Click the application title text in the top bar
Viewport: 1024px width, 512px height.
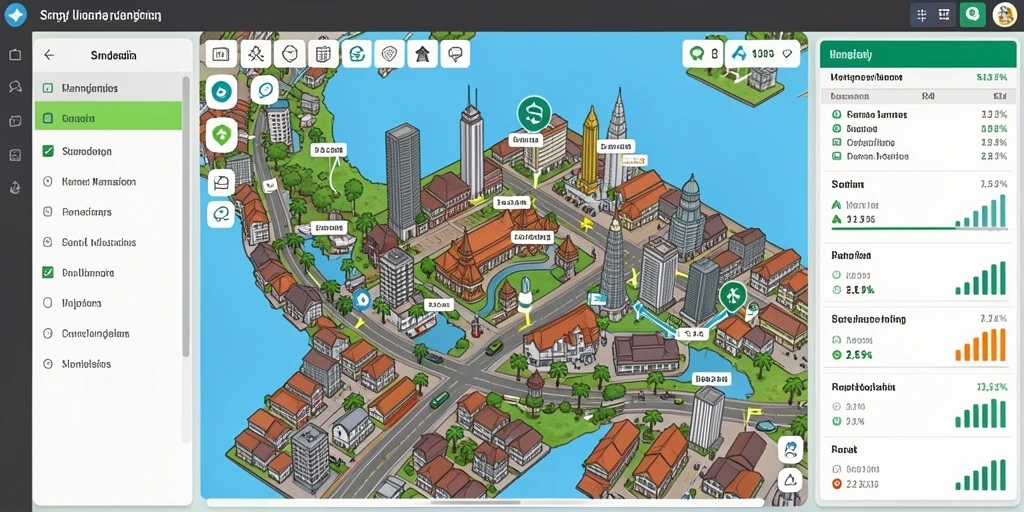pyautogui.click(x=101, y=14)
